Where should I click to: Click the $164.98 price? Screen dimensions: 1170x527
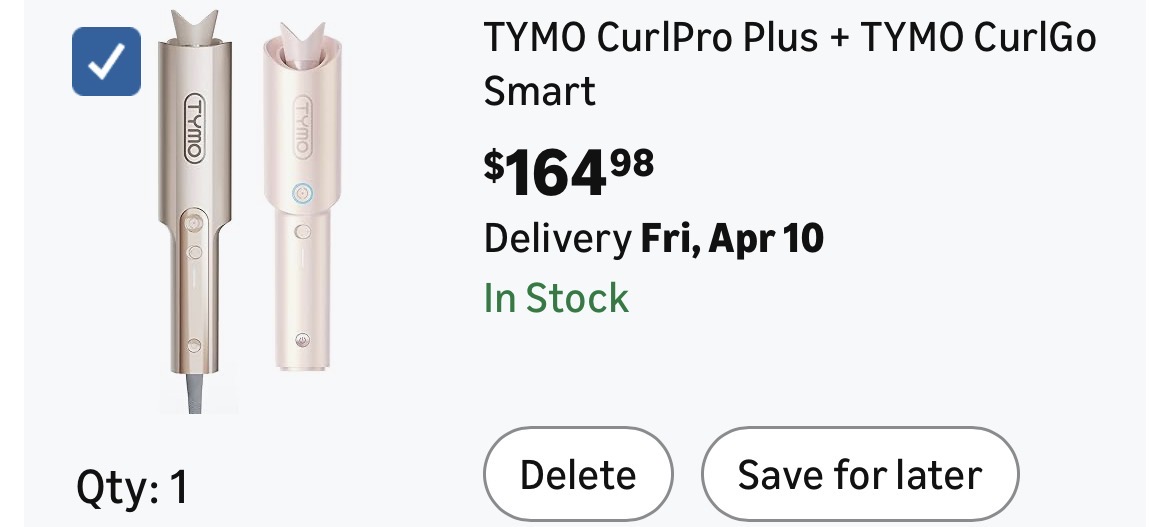coord(569,170)
